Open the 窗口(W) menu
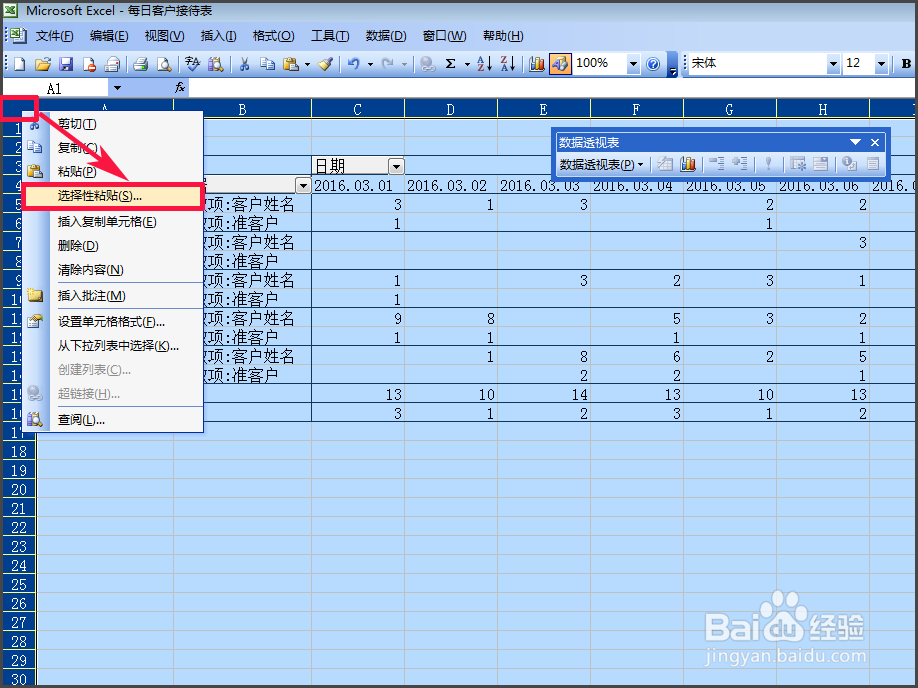918x688 pixels. (x=444, y=36)
